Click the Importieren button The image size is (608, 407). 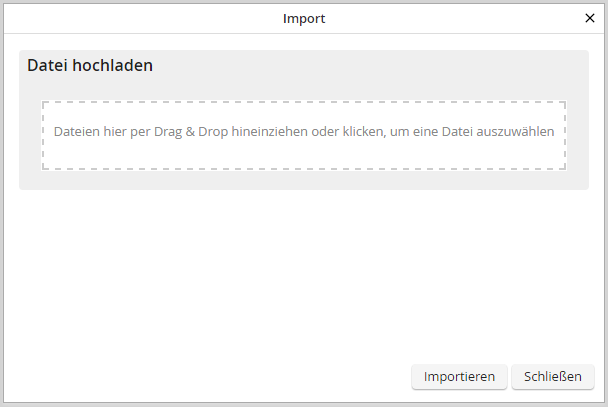point(459,376)
